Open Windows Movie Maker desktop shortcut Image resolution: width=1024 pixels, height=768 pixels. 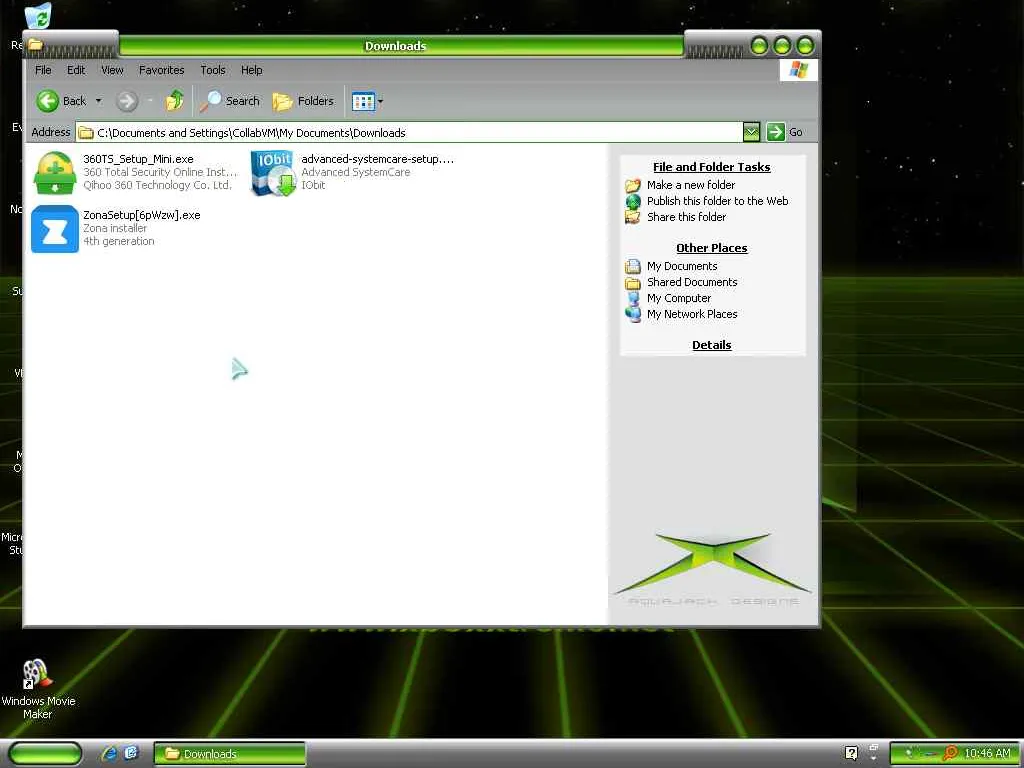pyautogui.click(x=38, y=690)
